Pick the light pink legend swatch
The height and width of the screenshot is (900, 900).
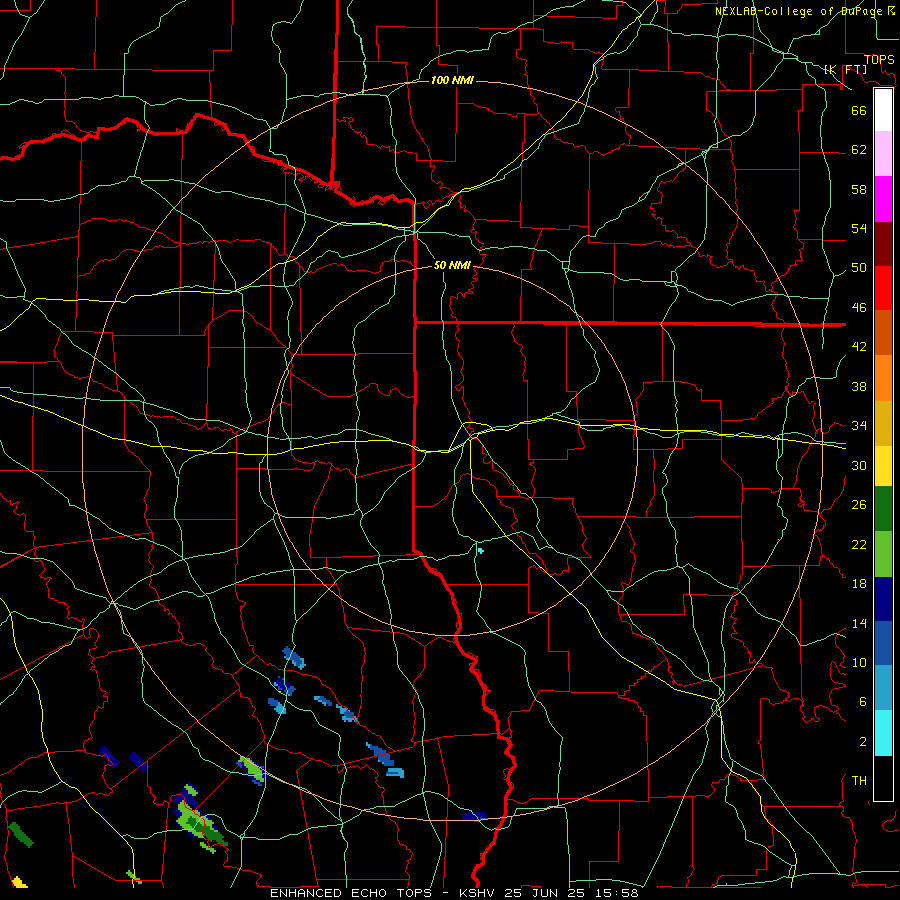[883, 154]
